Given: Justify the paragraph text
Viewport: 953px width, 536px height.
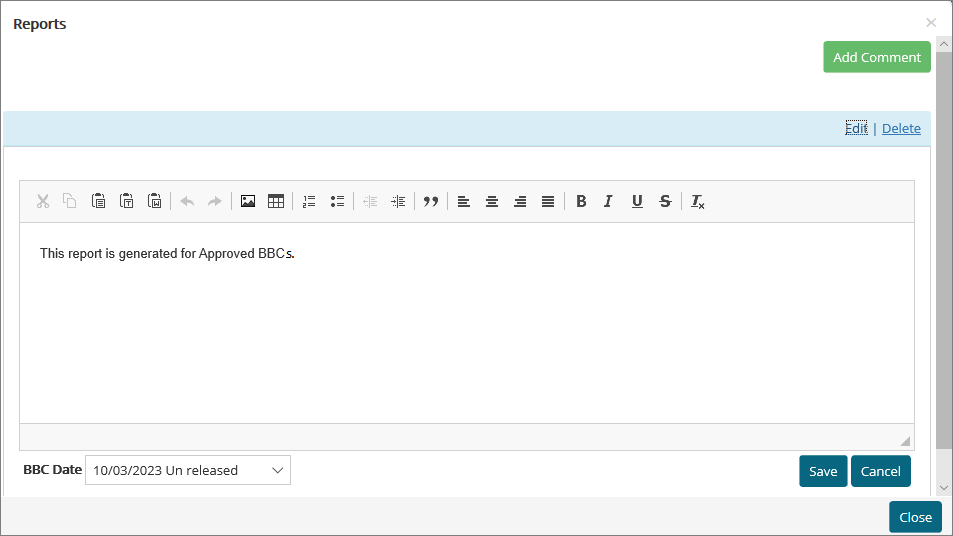Looking at the screenshot, I should coord(548,201).
